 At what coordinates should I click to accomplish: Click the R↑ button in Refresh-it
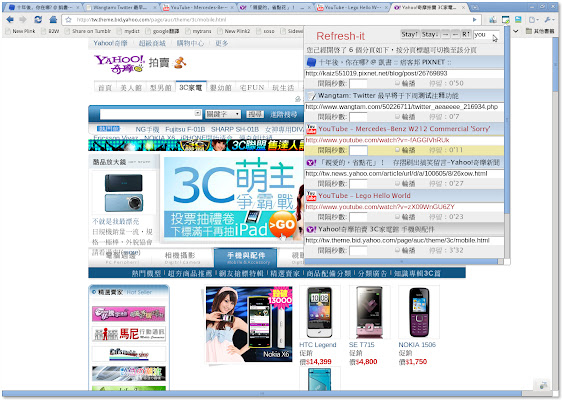[466, 34]
